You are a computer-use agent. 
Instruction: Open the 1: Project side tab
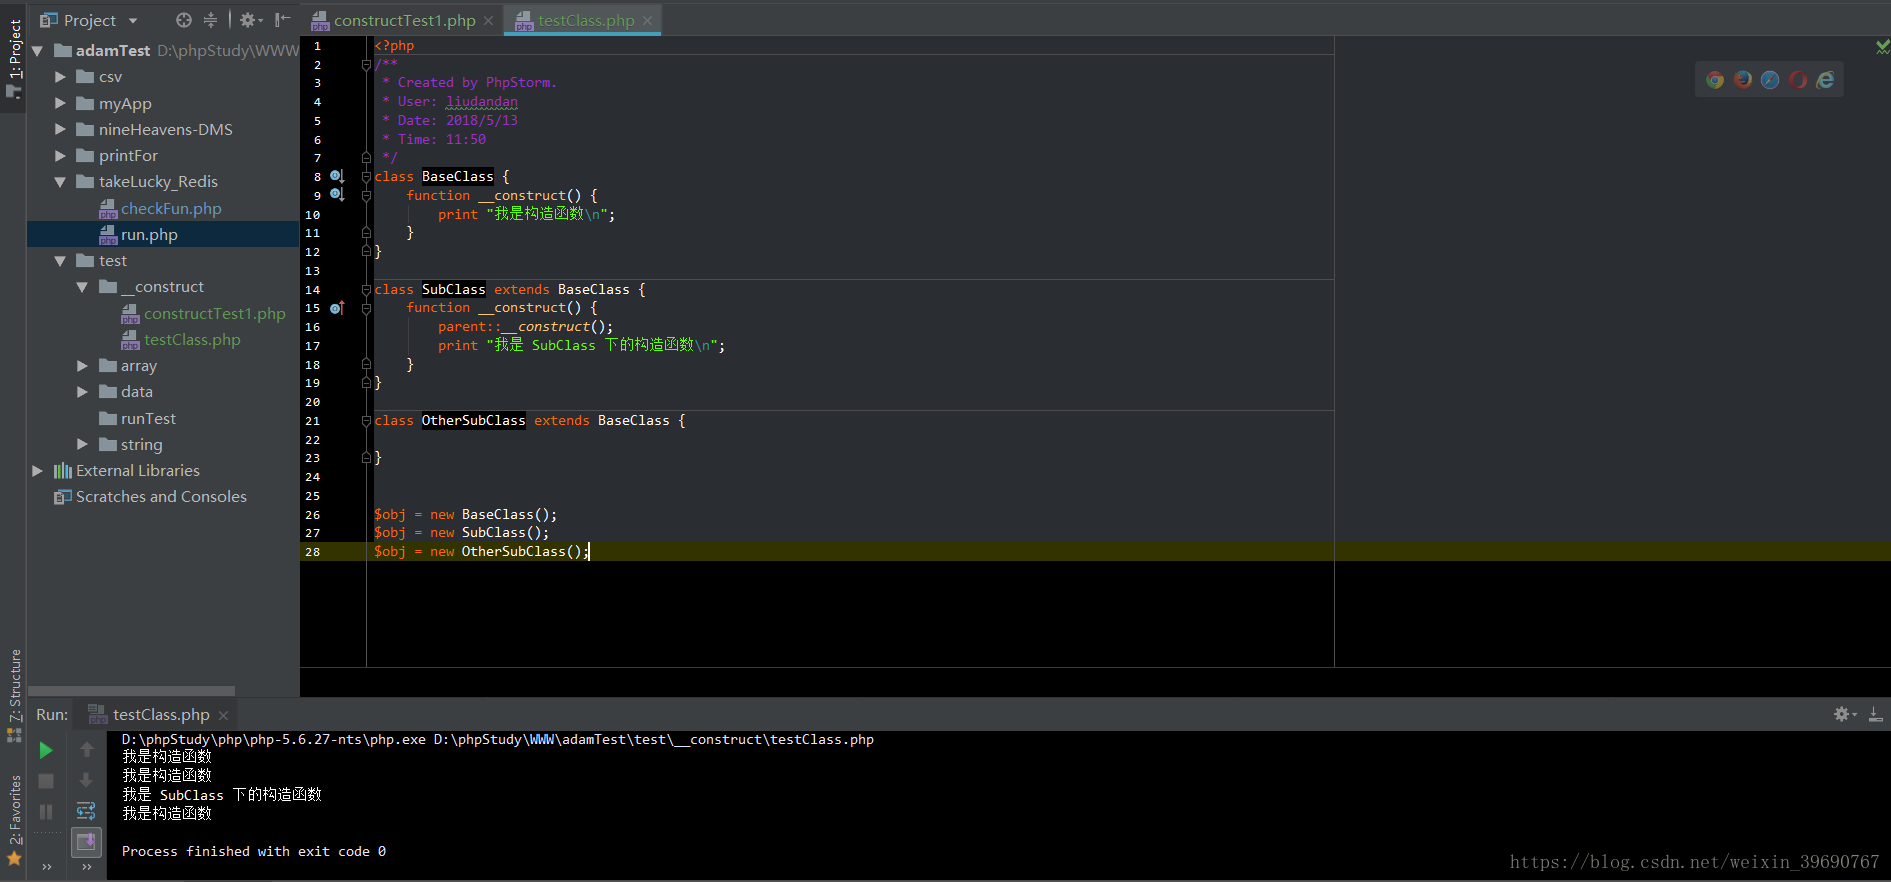click(x=14, y=58)
